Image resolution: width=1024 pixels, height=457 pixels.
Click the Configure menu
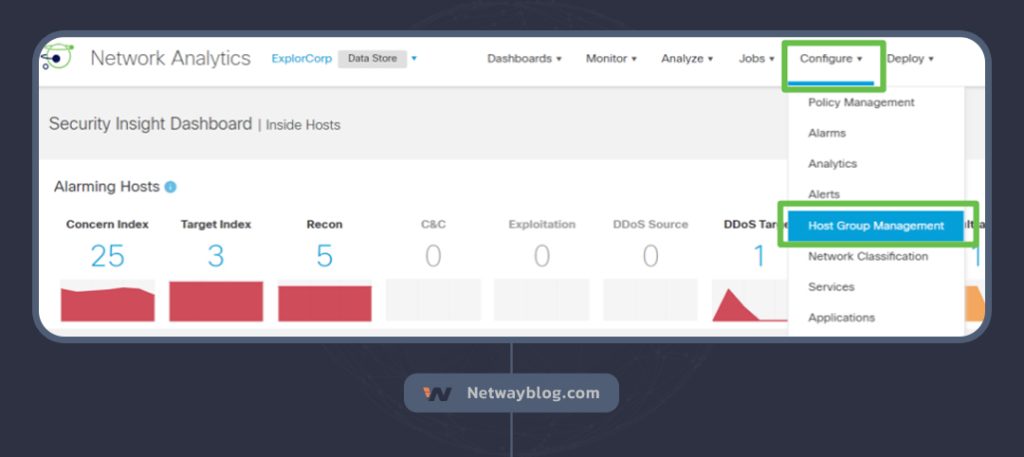830,59
